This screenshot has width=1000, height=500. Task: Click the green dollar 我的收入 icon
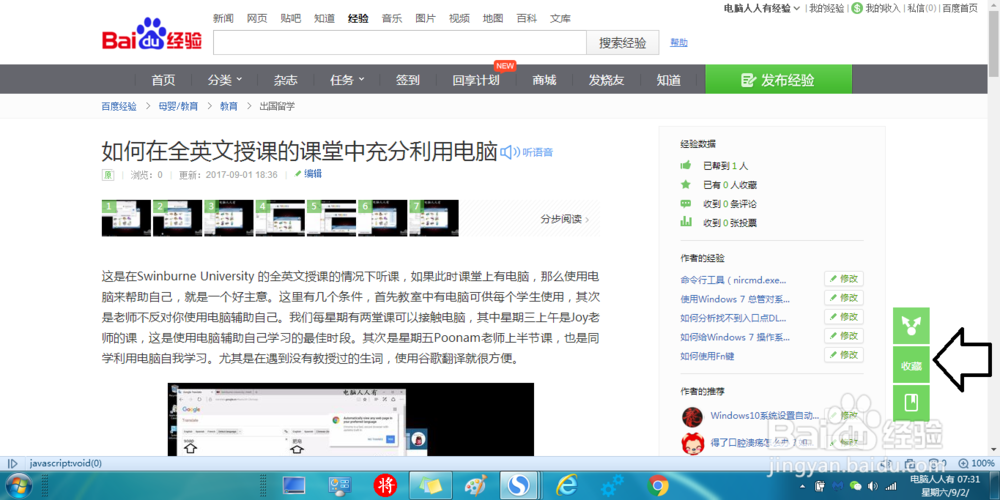pos(857,8)
